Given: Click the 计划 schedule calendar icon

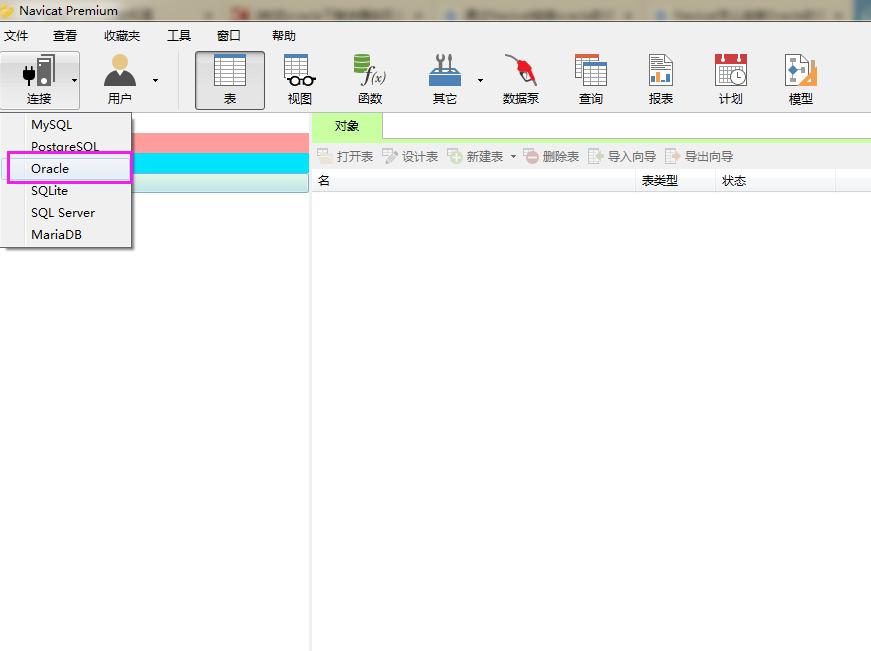Looking at the screenshot, I should [730, 71].
